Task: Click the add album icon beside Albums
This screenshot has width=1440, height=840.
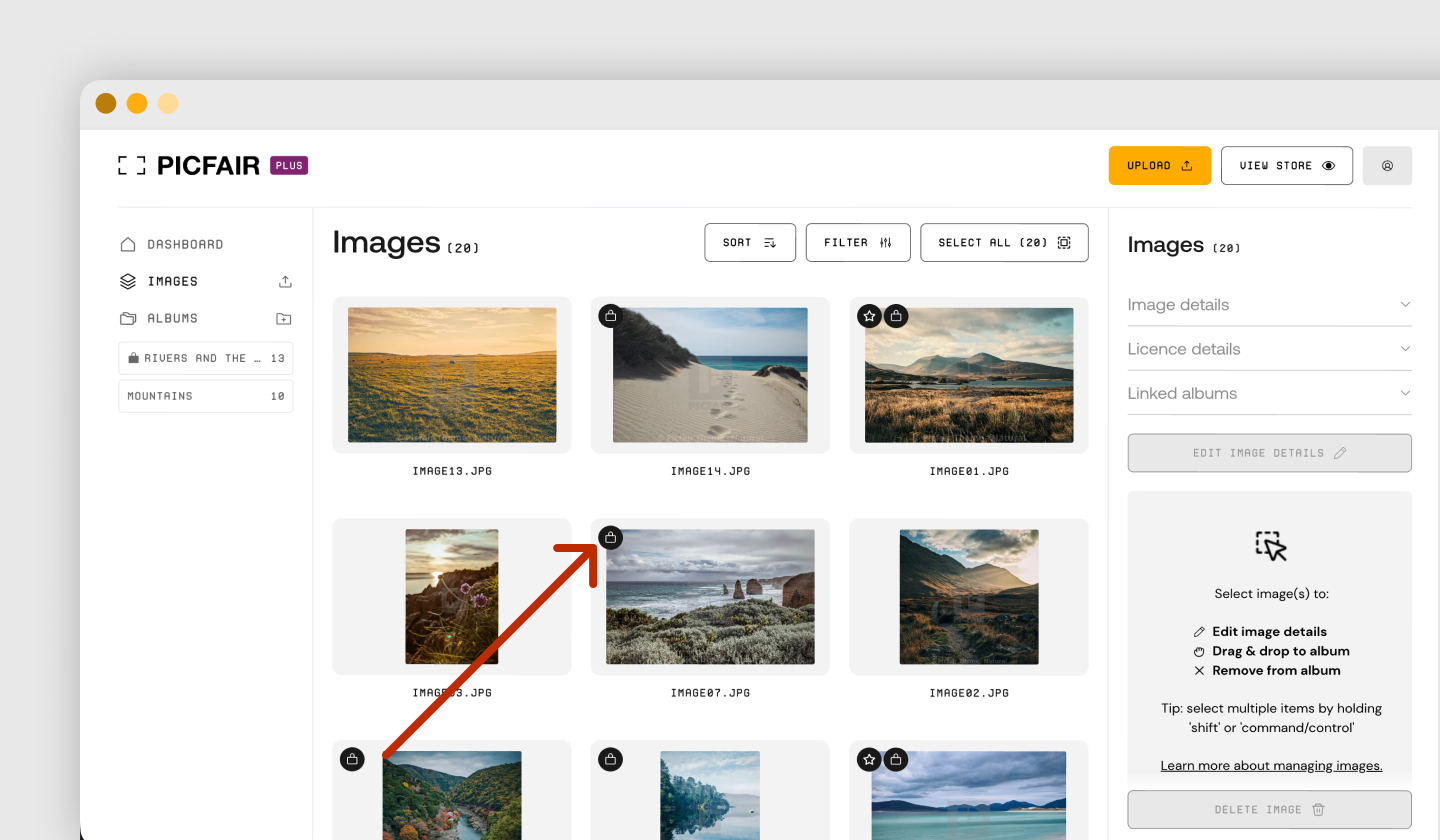Action: click(x=284, y=319)
